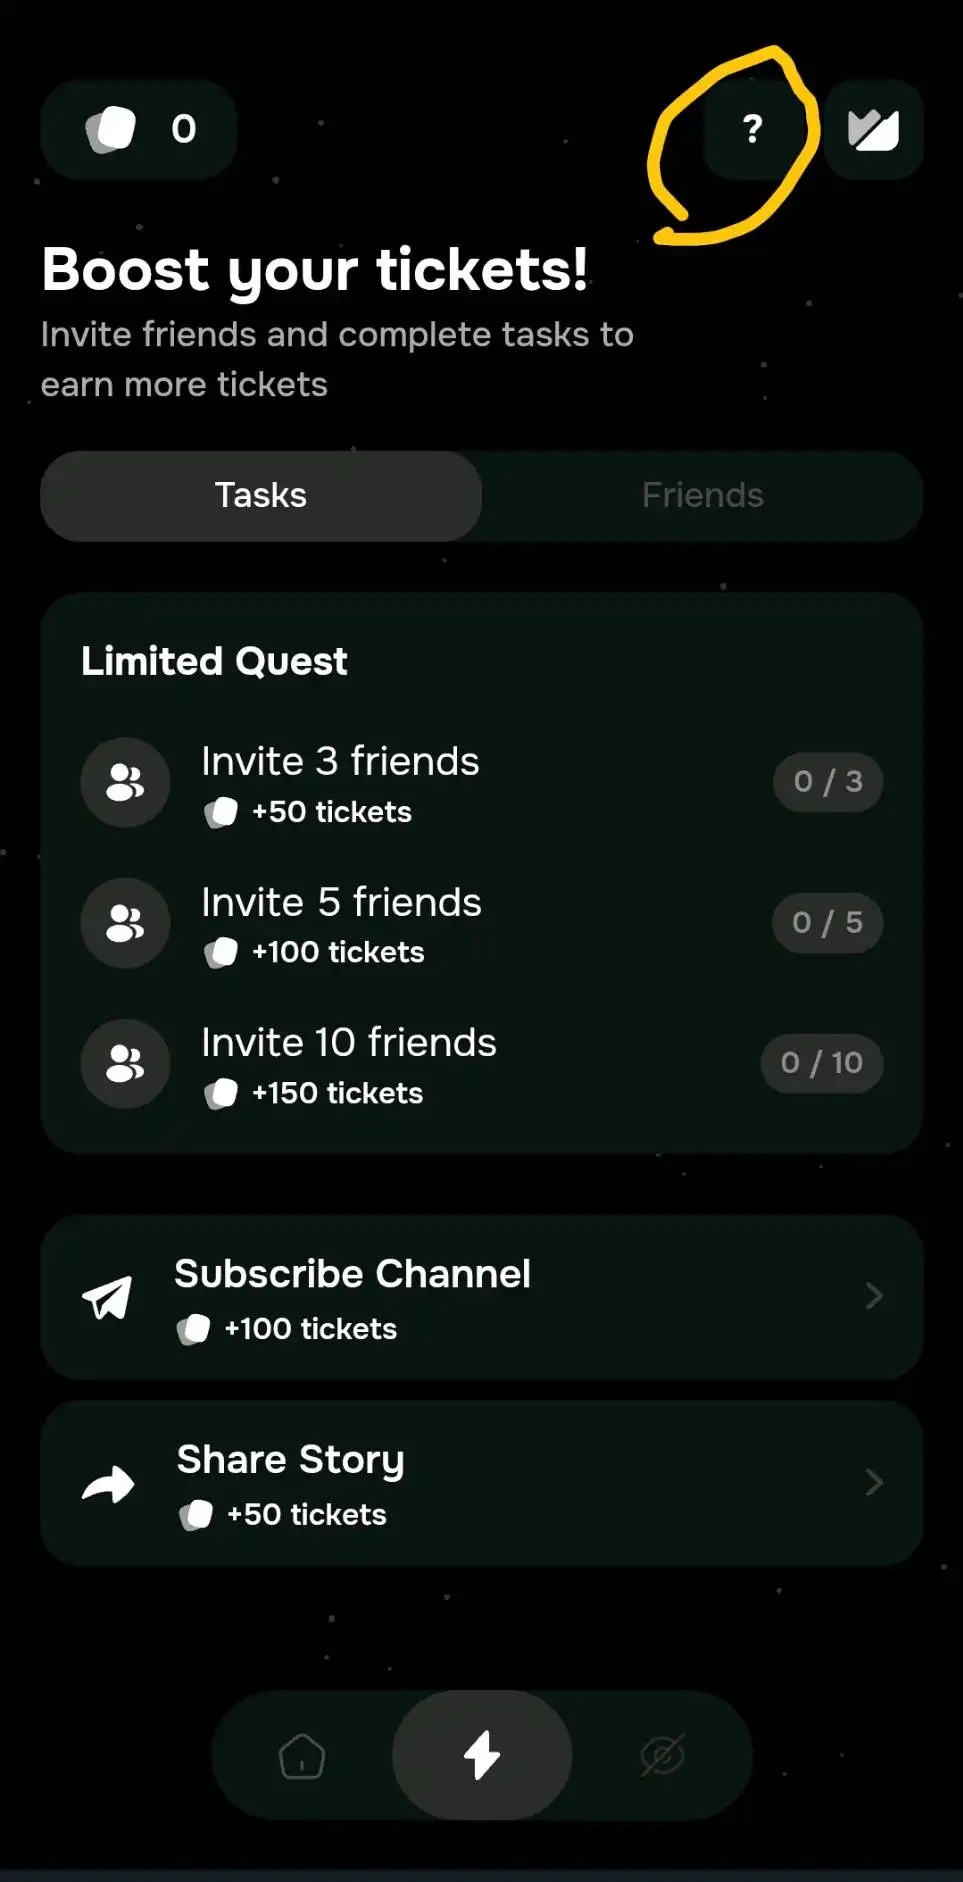Screen dimensions: 963x1882
Task: Click the 0 / 3 progress badge
Action: pos(828,782)
